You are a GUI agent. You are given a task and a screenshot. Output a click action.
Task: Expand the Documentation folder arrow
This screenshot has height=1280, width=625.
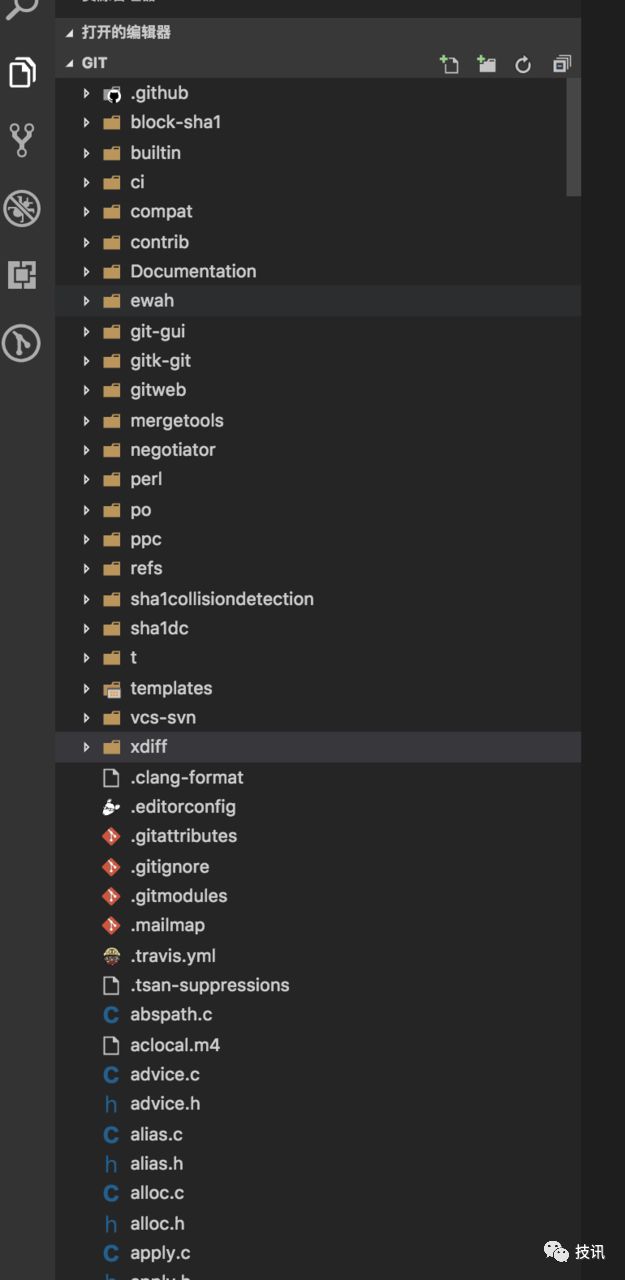click(86, 271)
